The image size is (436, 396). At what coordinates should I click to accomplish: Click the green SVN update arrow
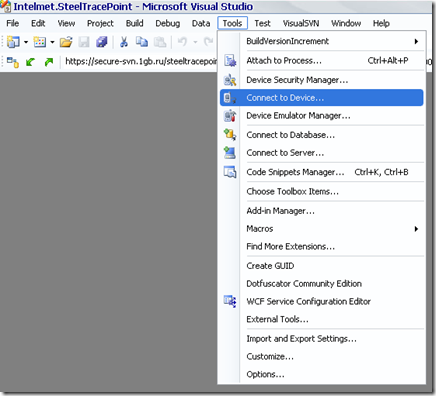click(30, 62)
